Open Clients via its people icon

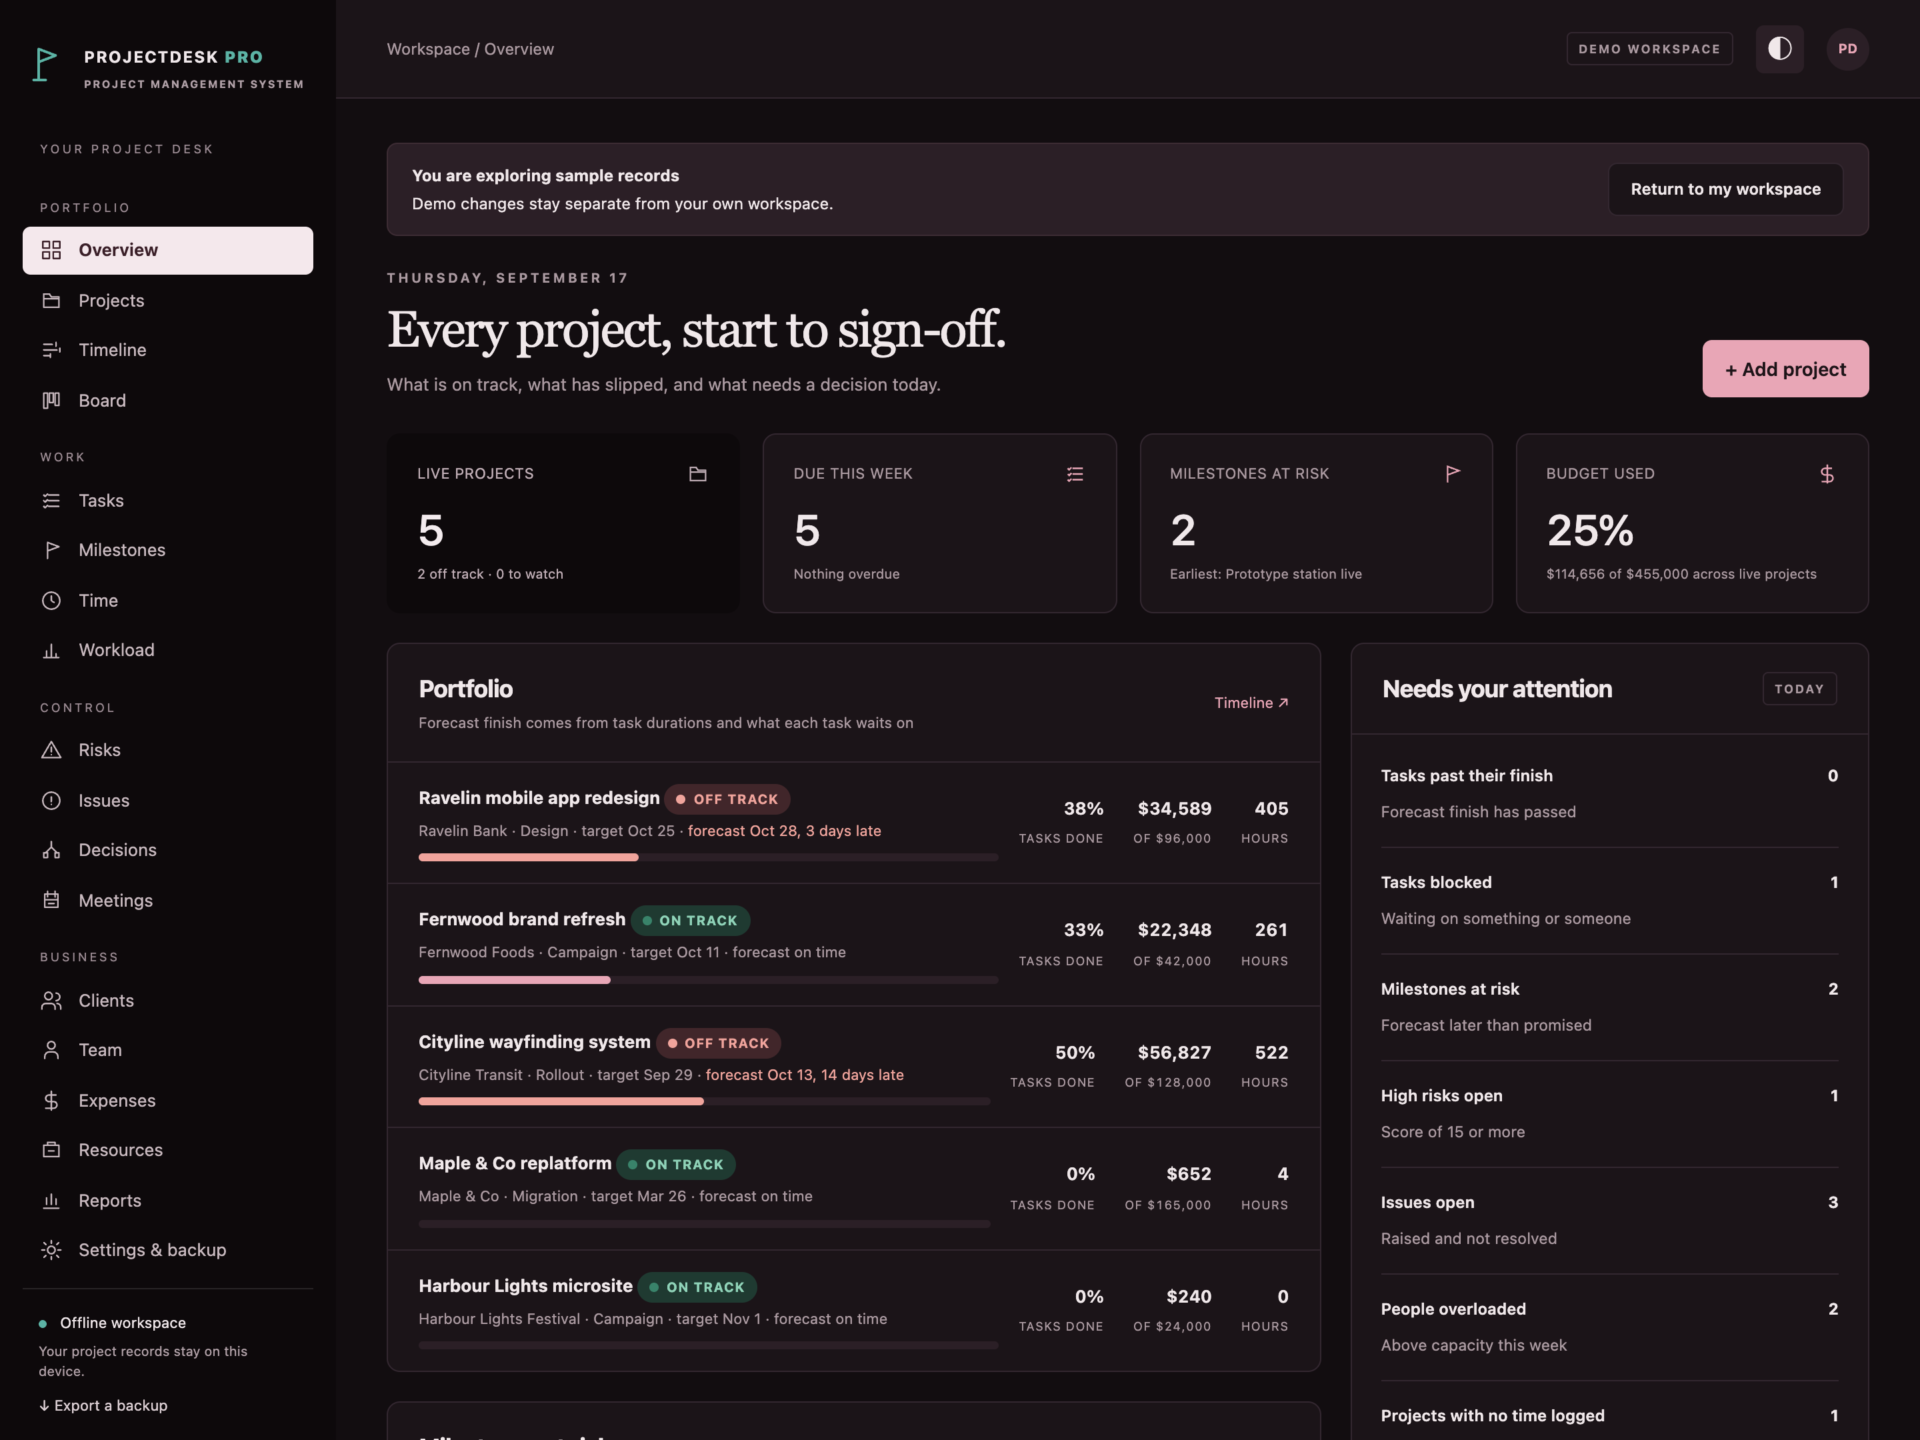(x=51, y=1000)
